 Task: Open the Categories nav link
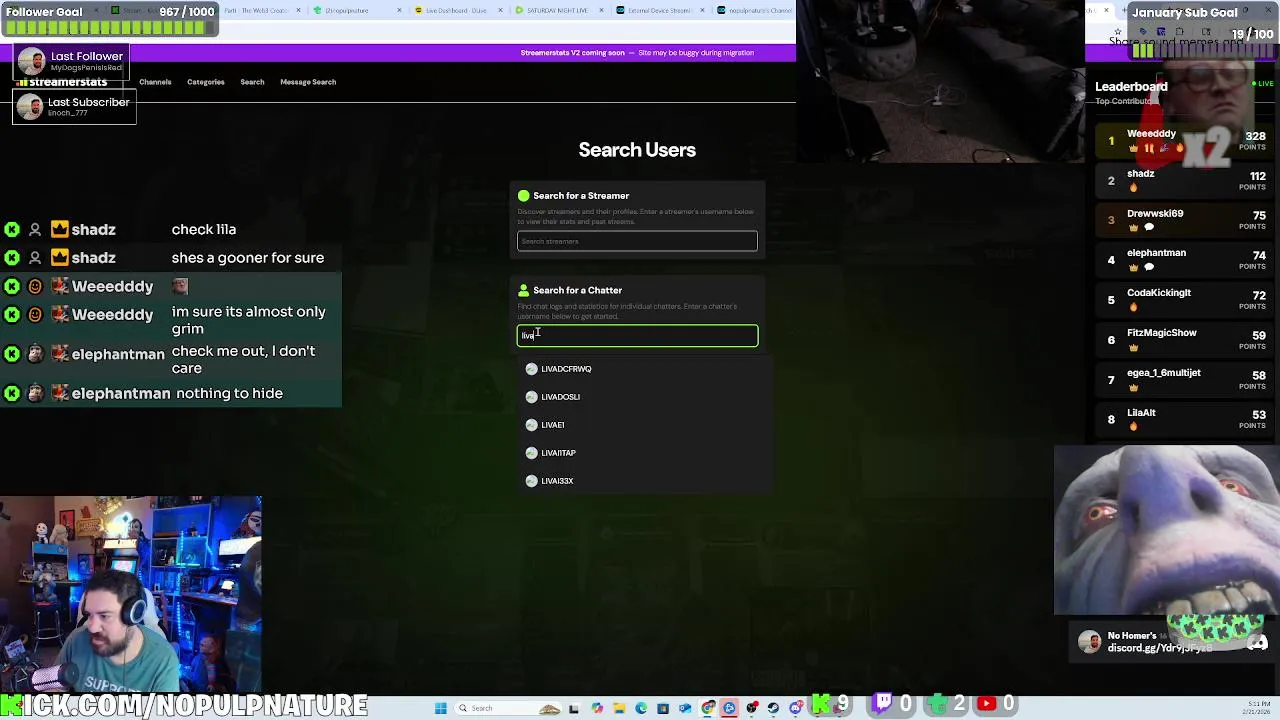205,82
